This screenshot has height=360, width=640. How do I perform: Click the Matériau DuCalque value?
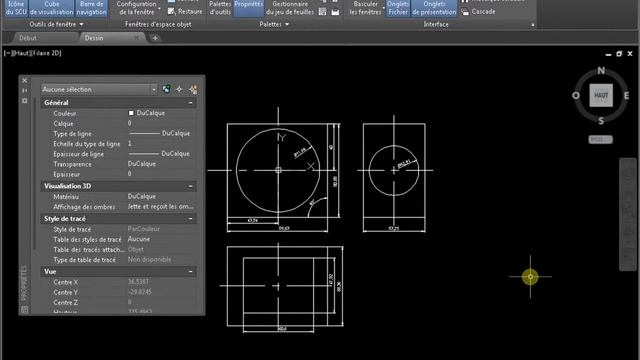pos(142,196)
